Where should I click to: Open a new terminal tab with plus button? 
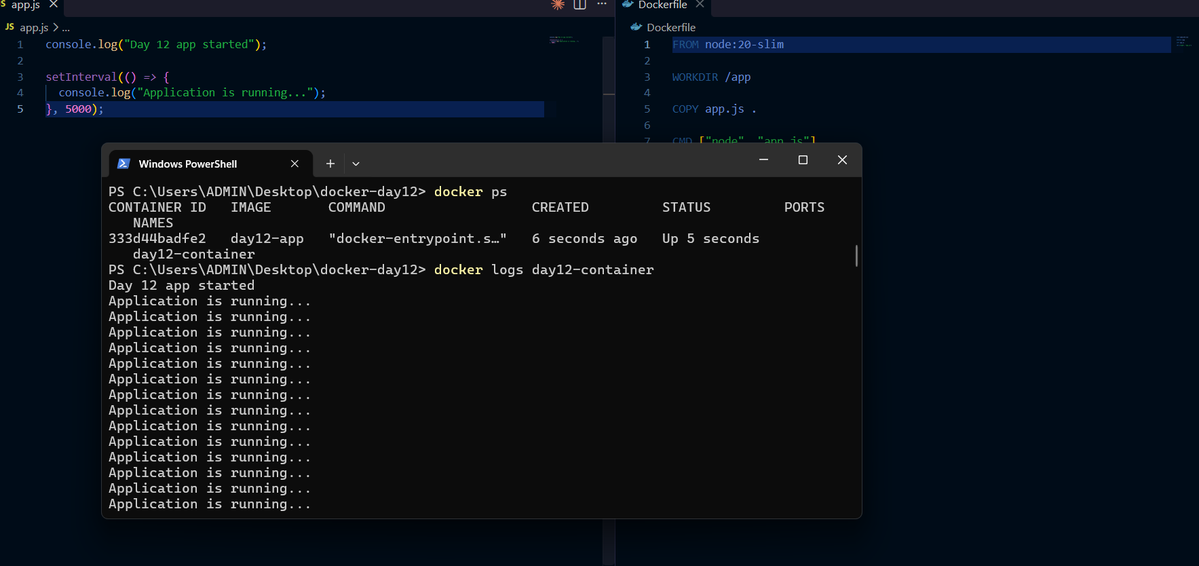click(x=330, y=164)
